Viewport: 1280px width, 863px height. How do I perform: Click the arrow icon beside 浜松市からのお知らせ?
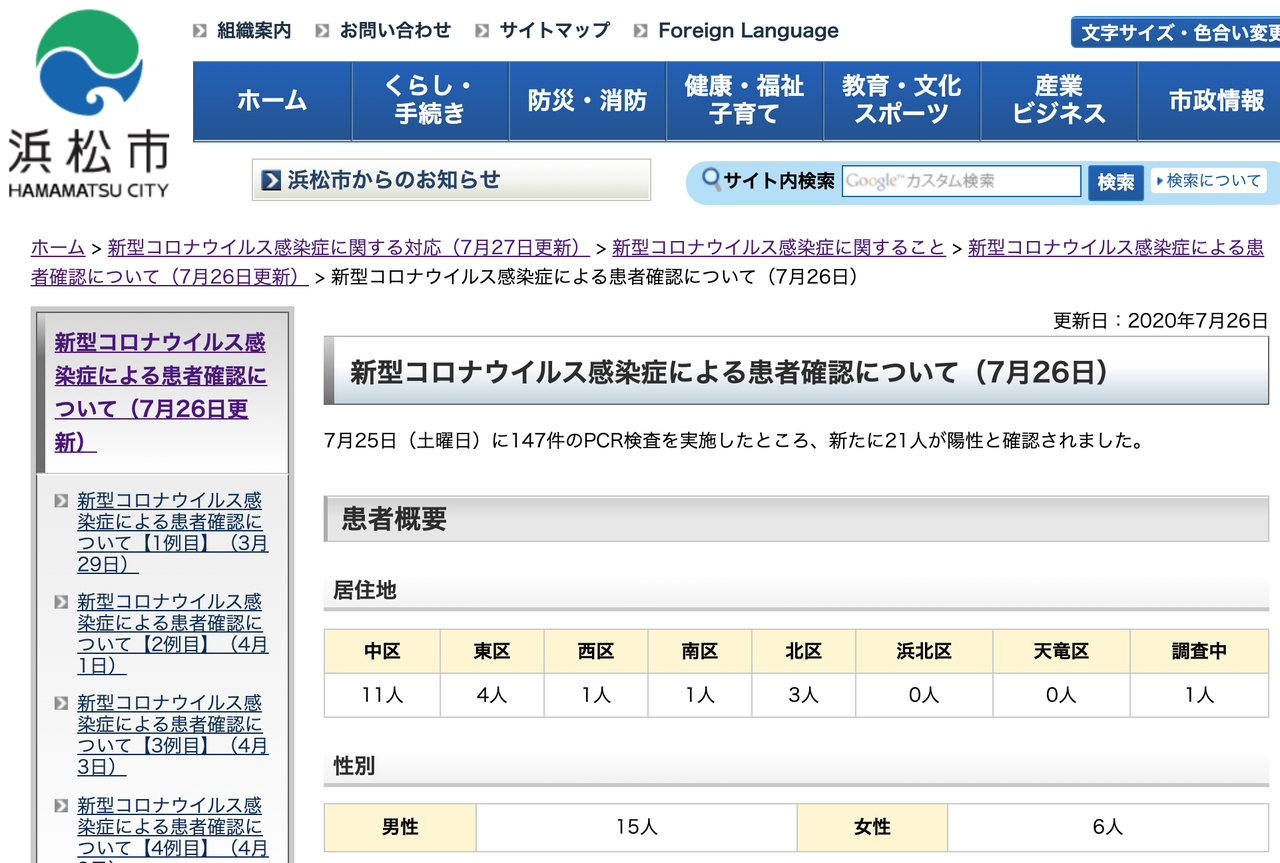click(271, 181)
